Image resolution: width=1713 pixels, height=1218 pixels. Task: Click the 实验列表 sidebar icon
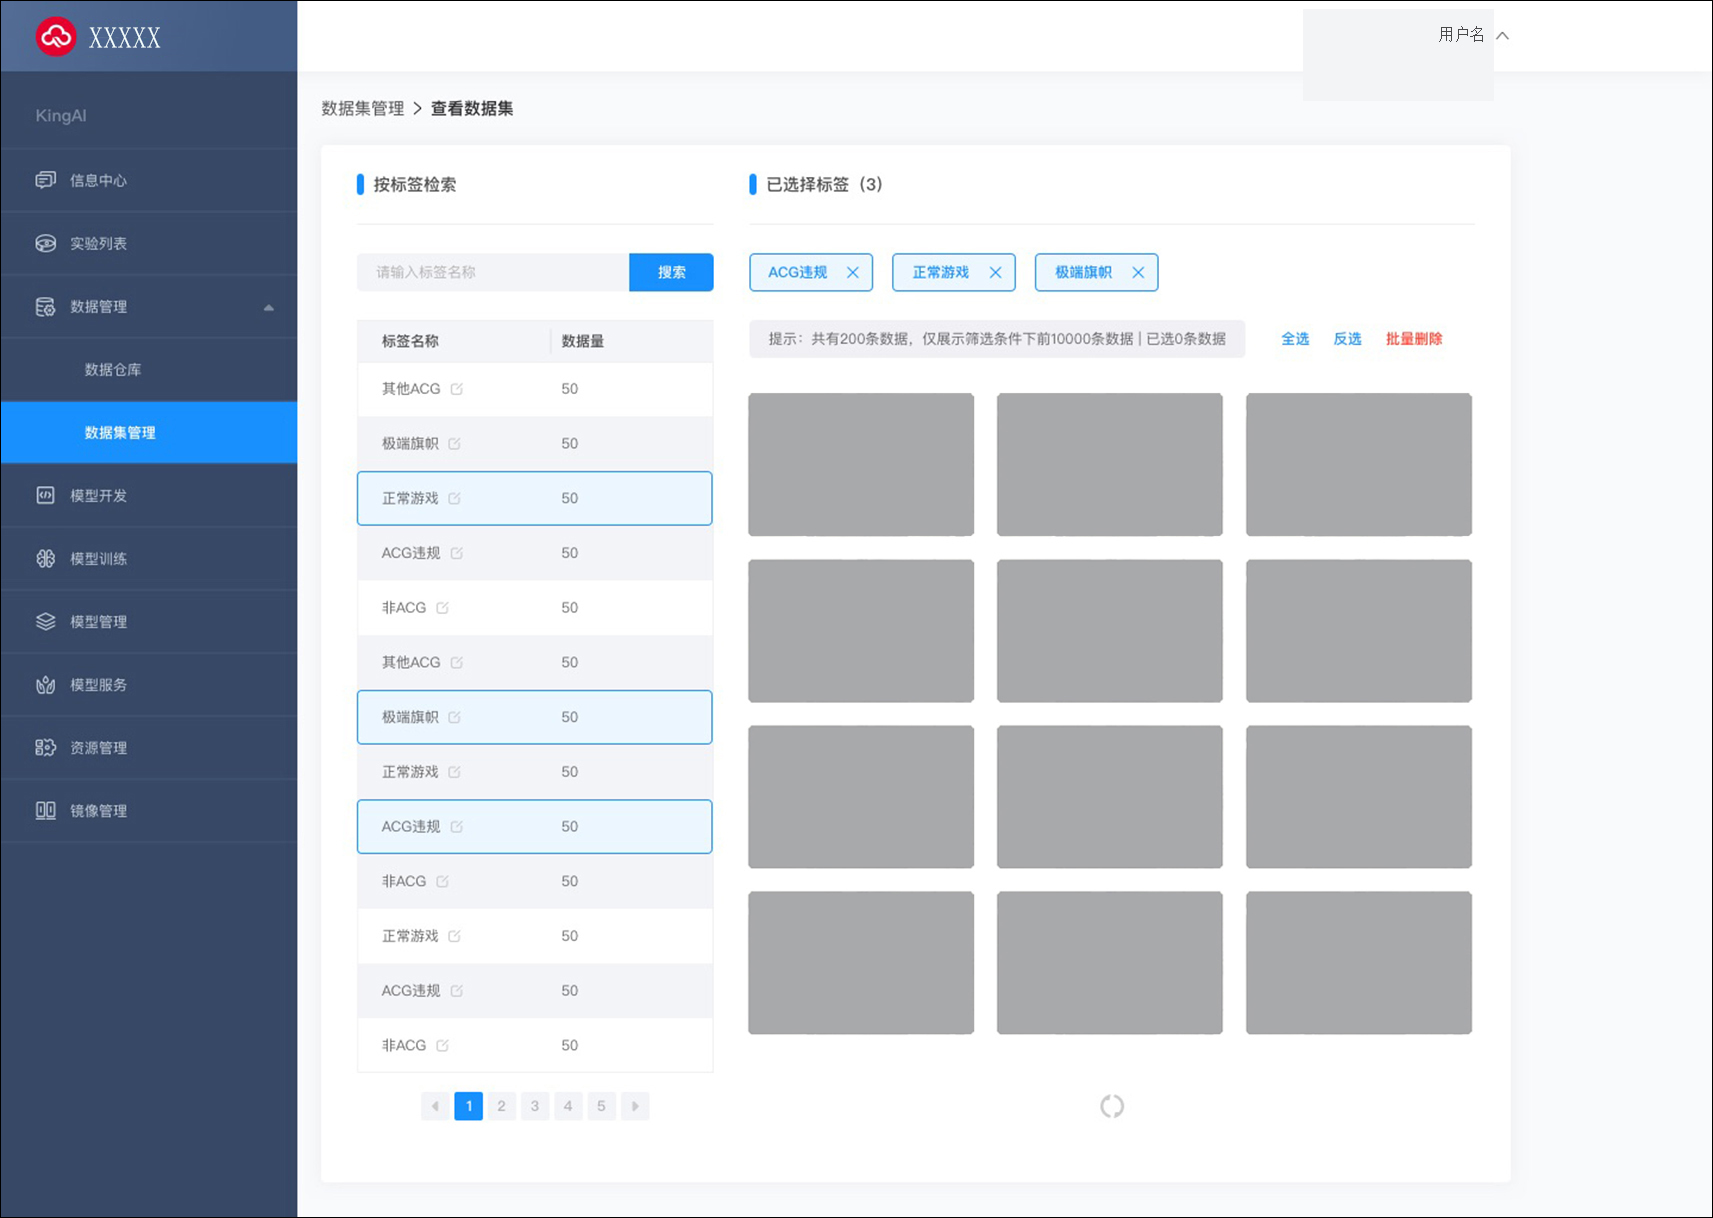(x=46, y=243)
